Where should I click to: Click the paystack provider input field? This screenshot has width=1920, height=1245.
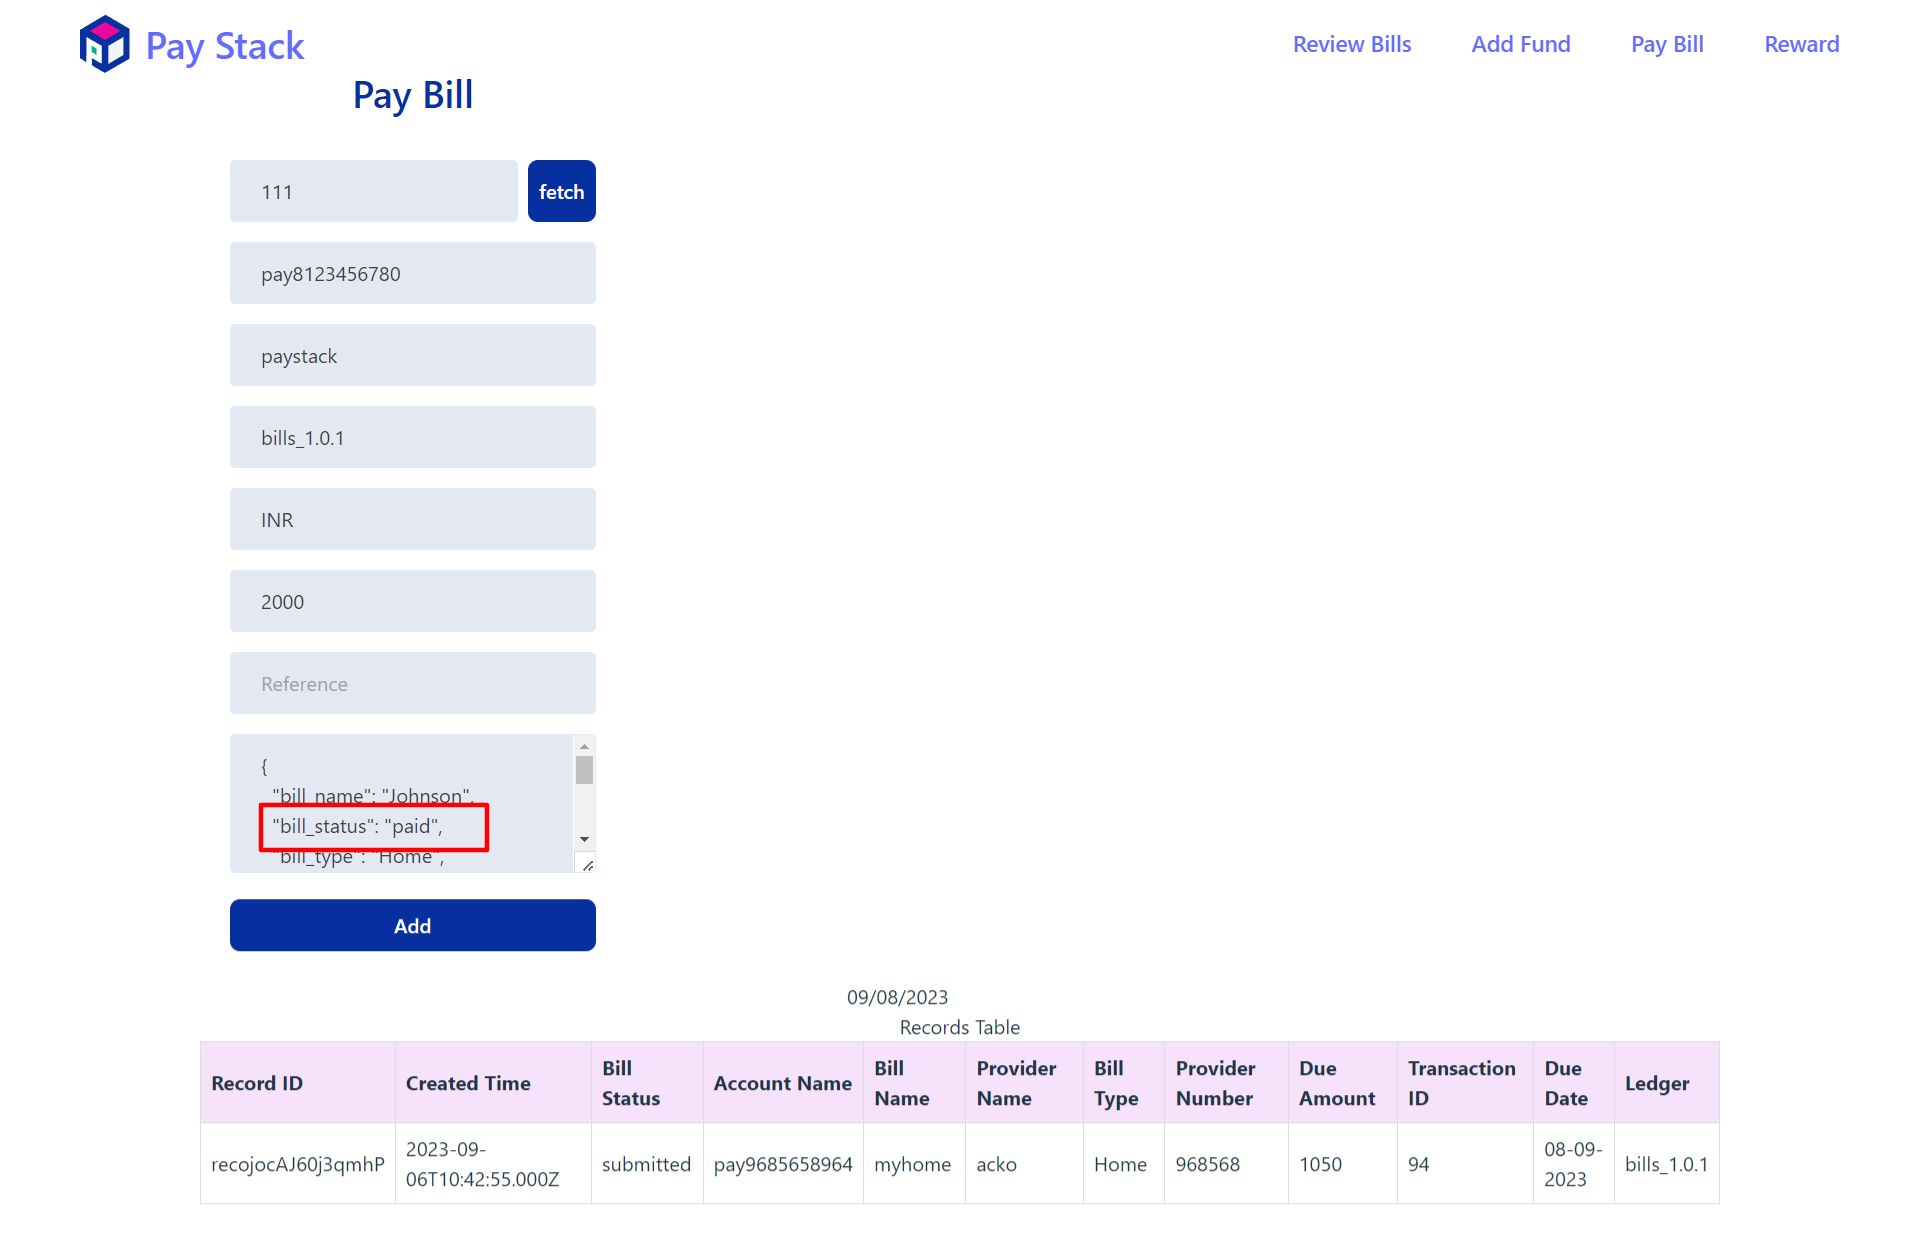click(412, 355)
